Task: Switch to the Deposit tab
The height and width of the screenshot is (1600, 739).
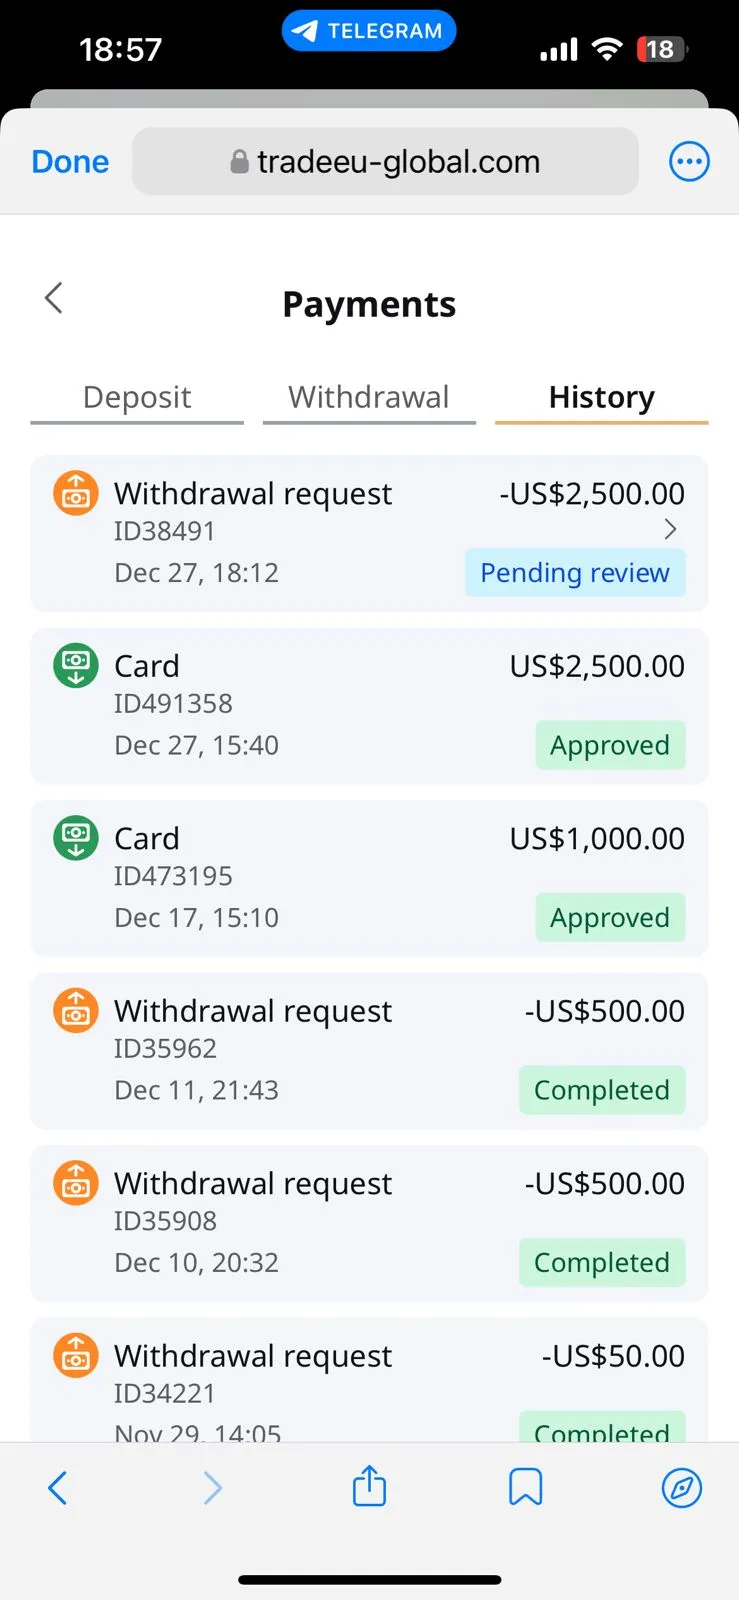Action: pyautogui.click(x=137, y=398)
